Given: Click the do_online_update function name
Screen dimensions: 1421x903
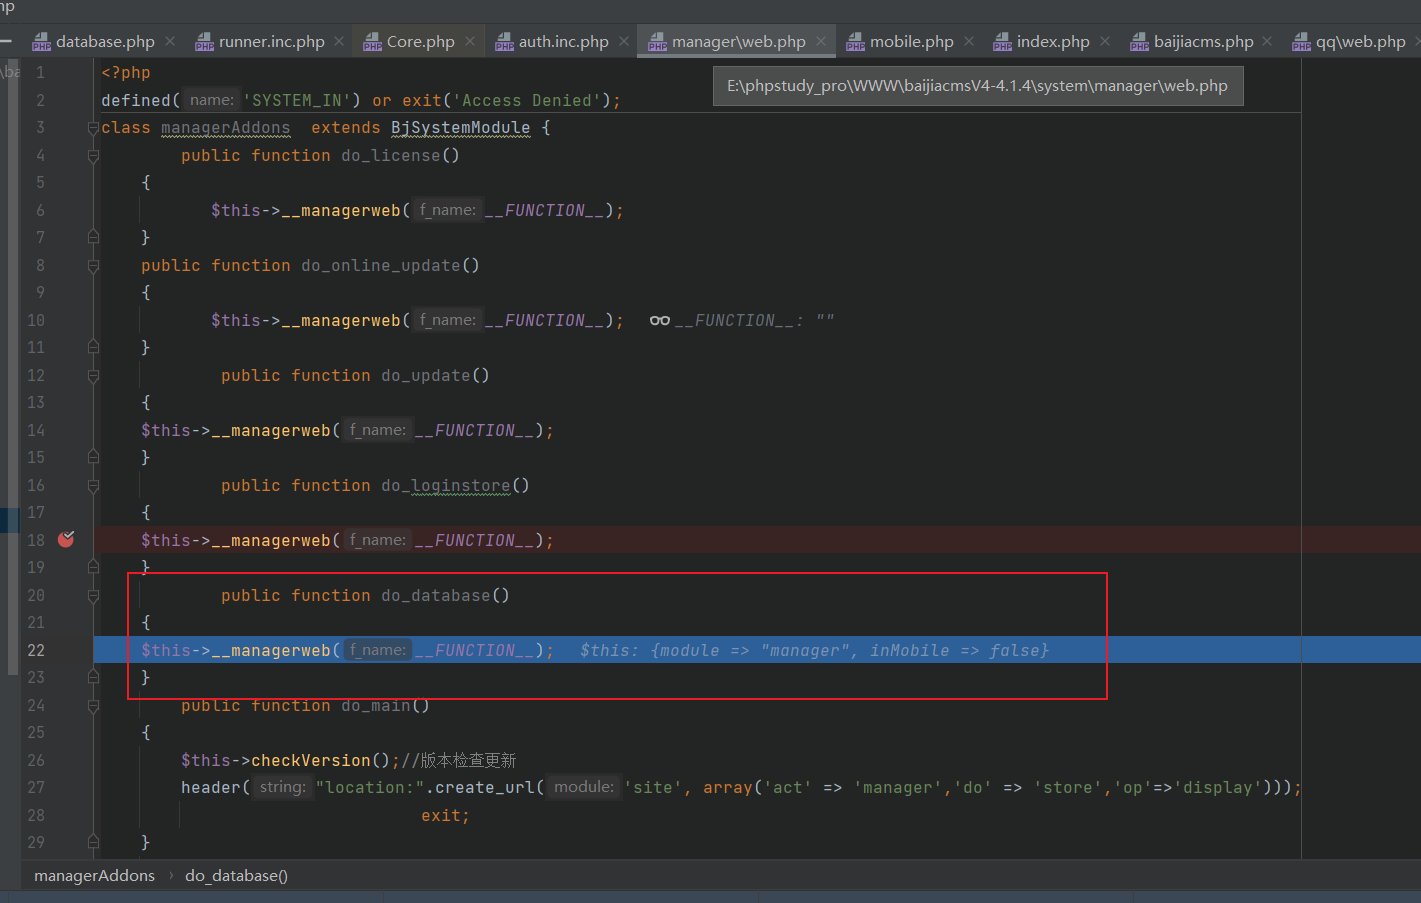Looking at the screenshot, I should [x=381, y=265].
